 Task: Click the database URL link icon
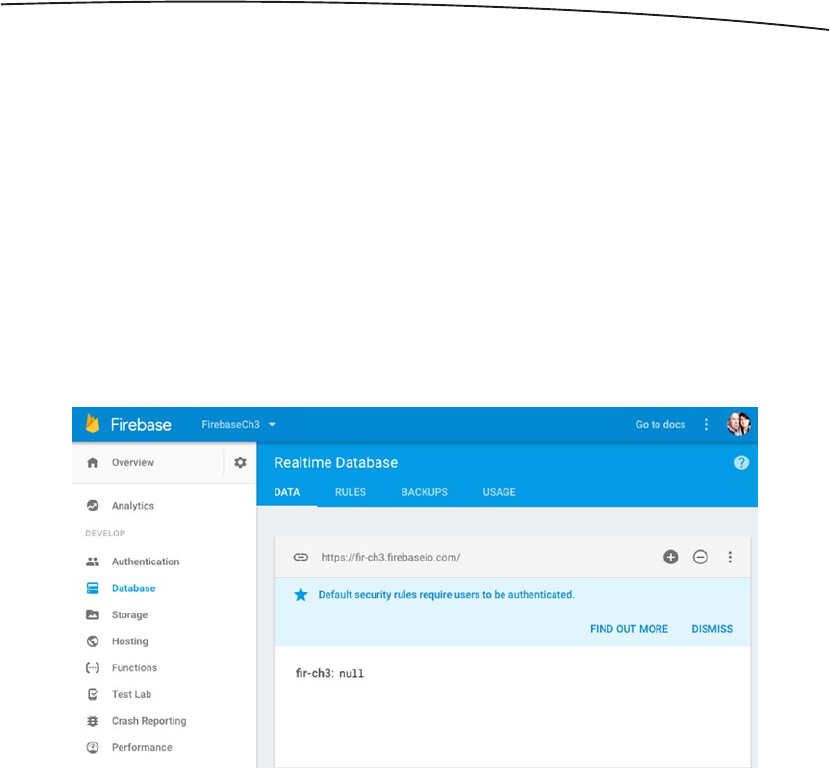tap(301, 557)
